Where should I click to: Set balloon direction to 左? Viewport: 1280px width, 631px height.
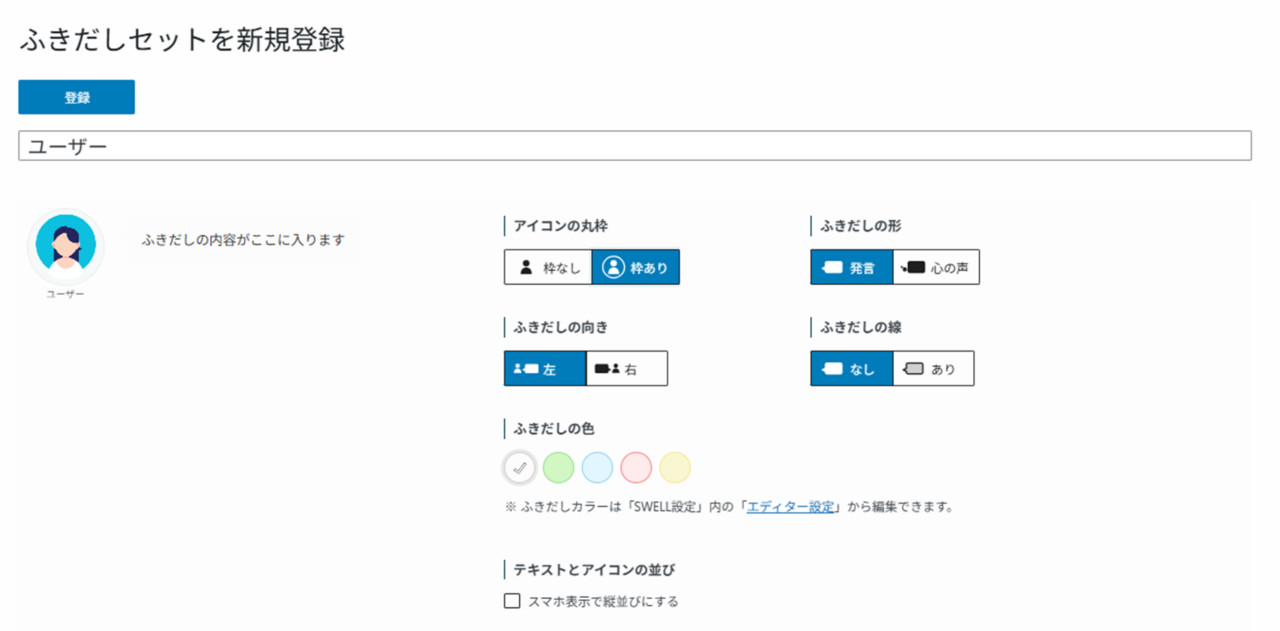pyautogui.click(x=544, y=368)
